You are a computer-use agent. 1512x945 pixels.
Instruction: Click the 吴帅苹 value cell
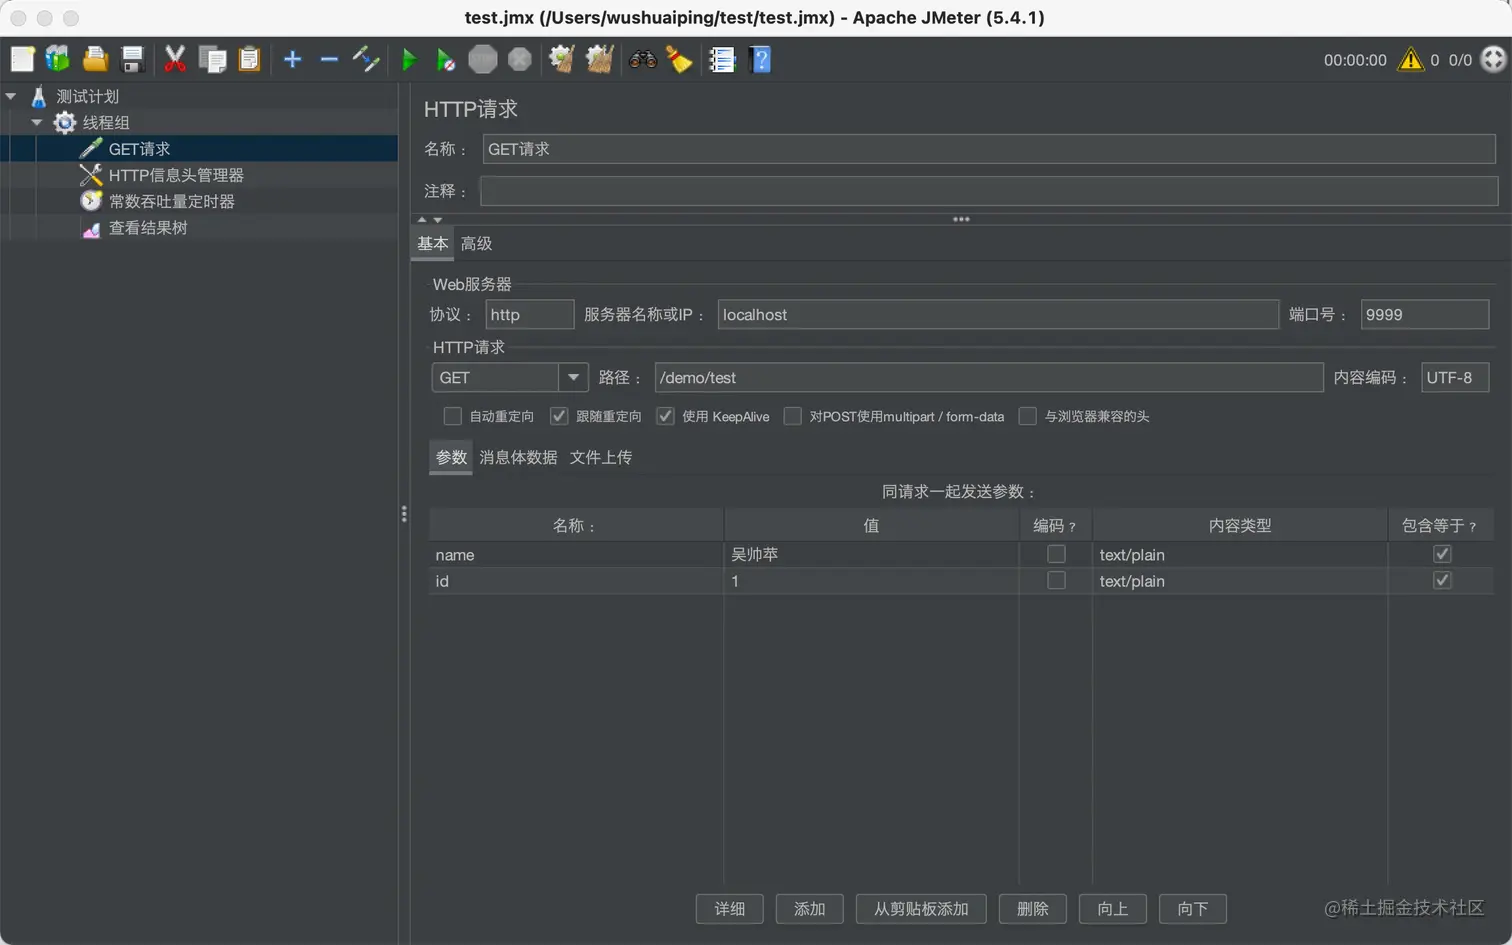coord(871,555)
